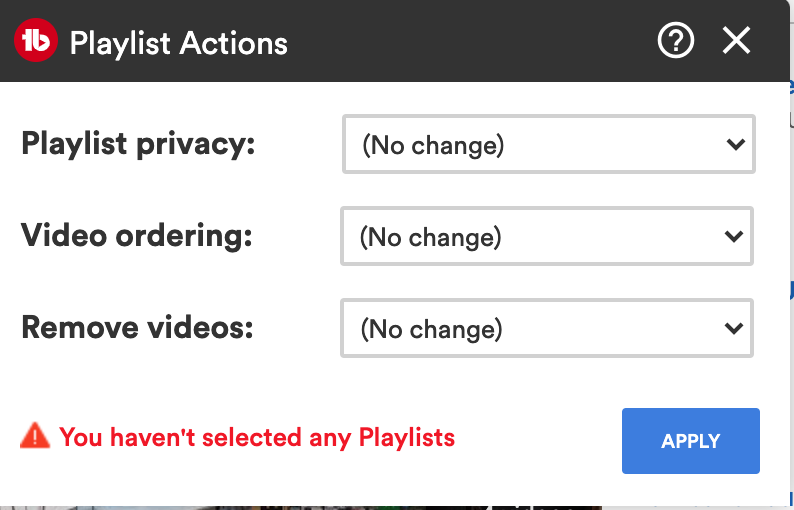
Task: Click "(No change)" text in Remove videos
Action: (431, 330)
